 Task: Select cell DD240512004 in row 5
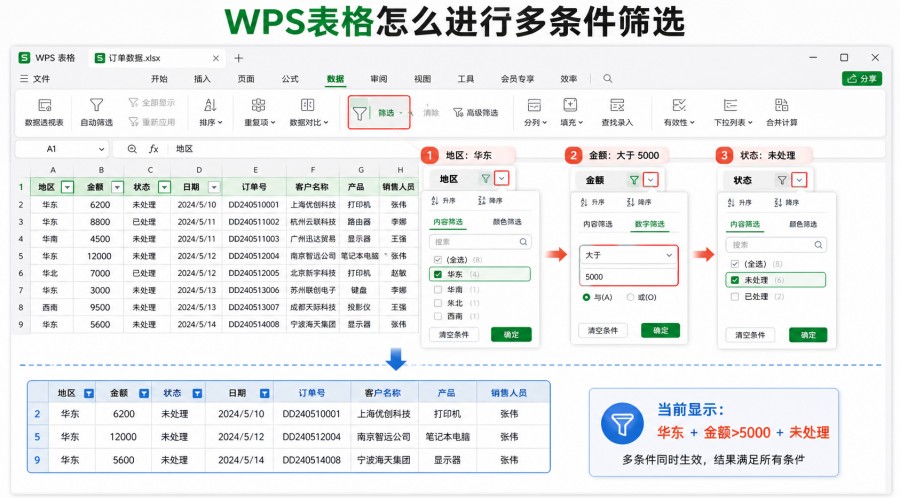[x=254, y=256]
